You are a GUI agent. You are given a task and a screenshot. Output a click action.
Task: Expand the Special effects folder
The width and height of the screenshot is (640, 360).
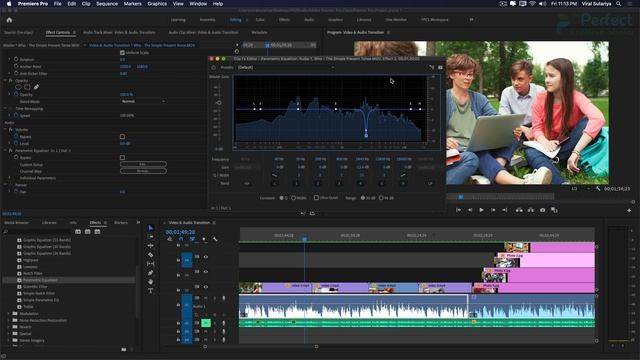(x=9, y=333)
